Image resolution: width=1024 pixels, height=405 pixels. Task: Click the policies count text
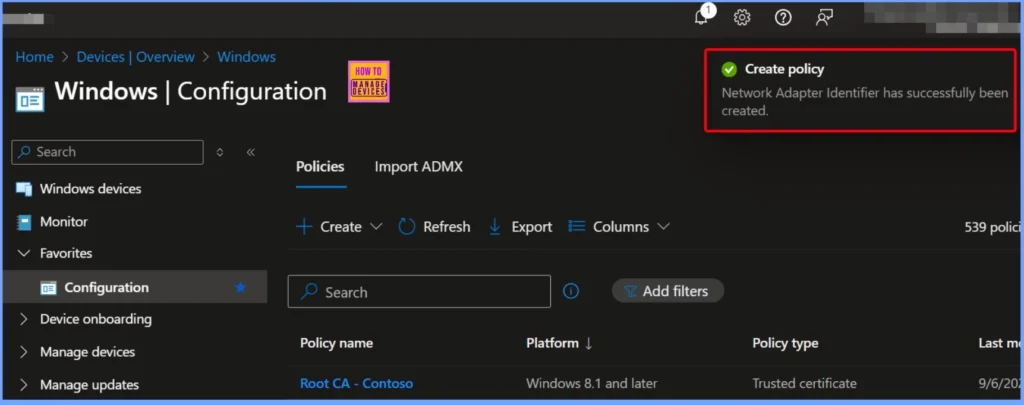[992, 227]
